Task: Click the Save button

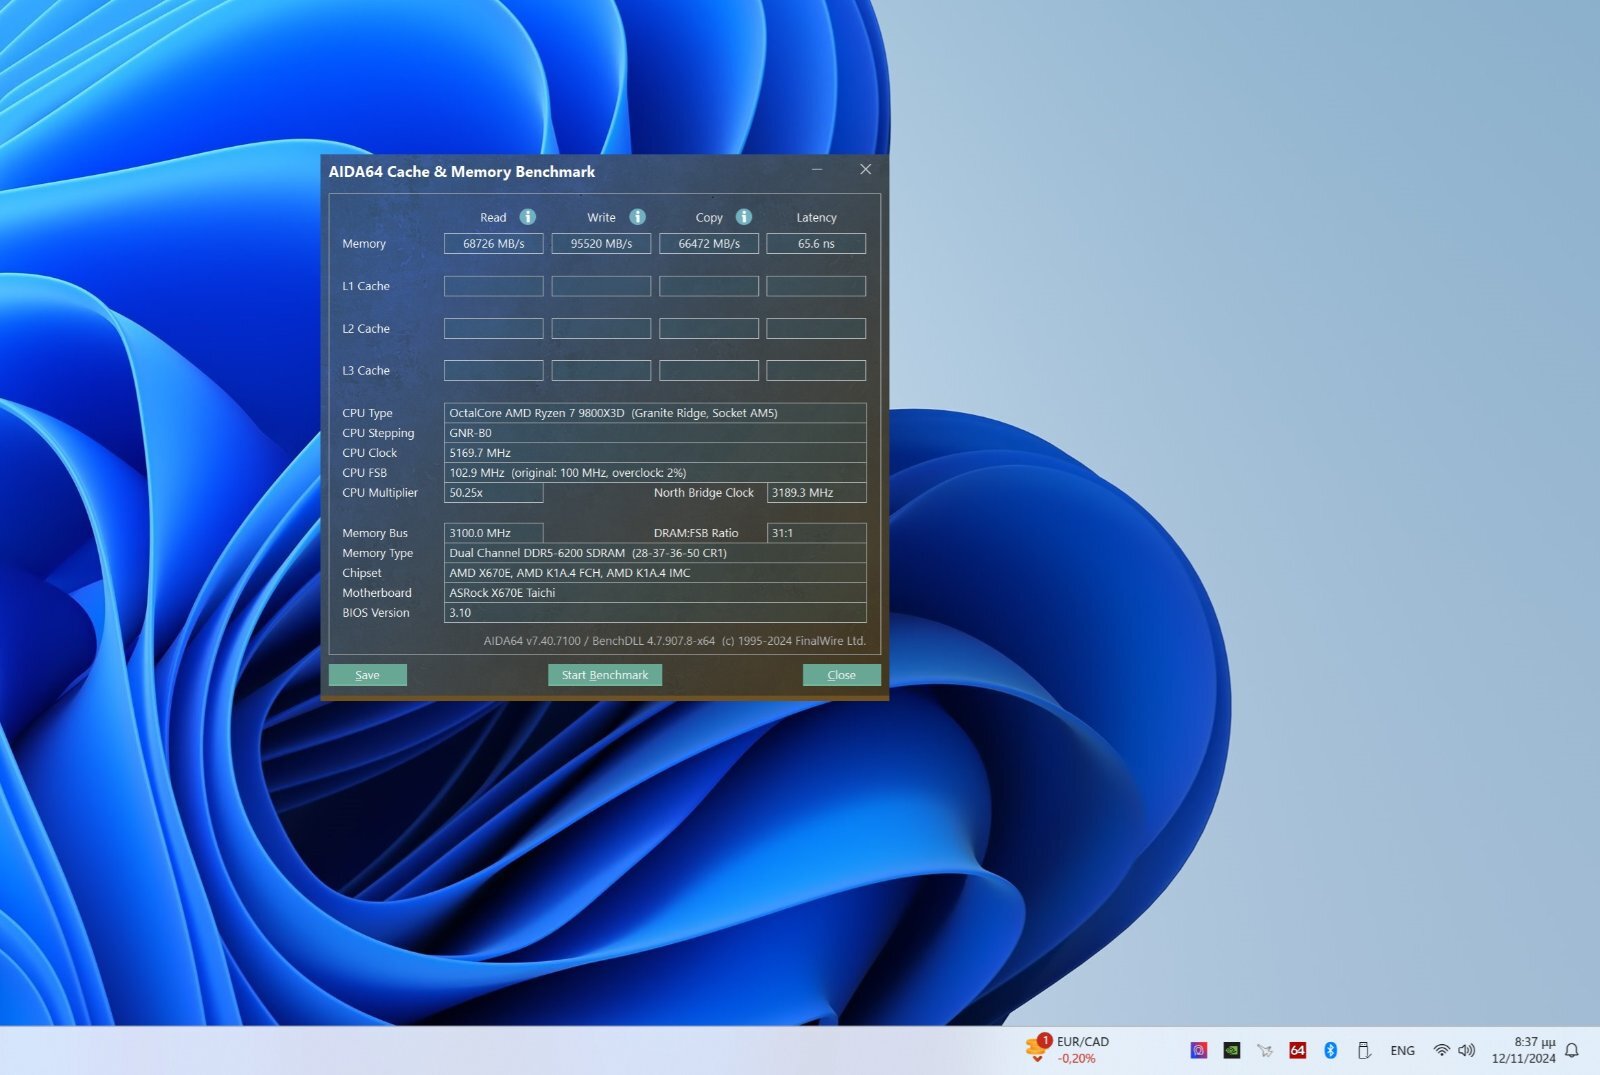Action: [x=367, y=675]
